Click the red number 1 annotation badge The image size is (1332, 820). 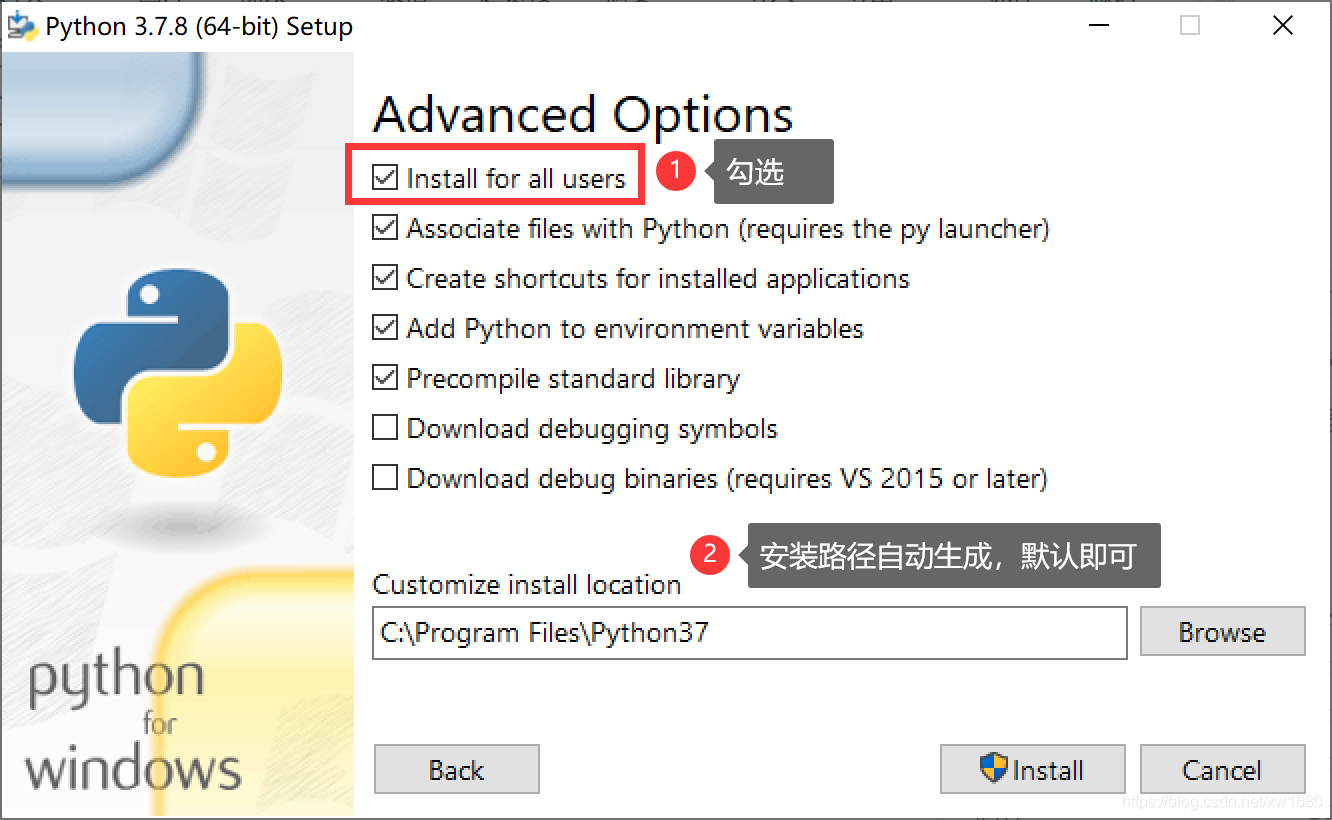[x=675, y=171]
